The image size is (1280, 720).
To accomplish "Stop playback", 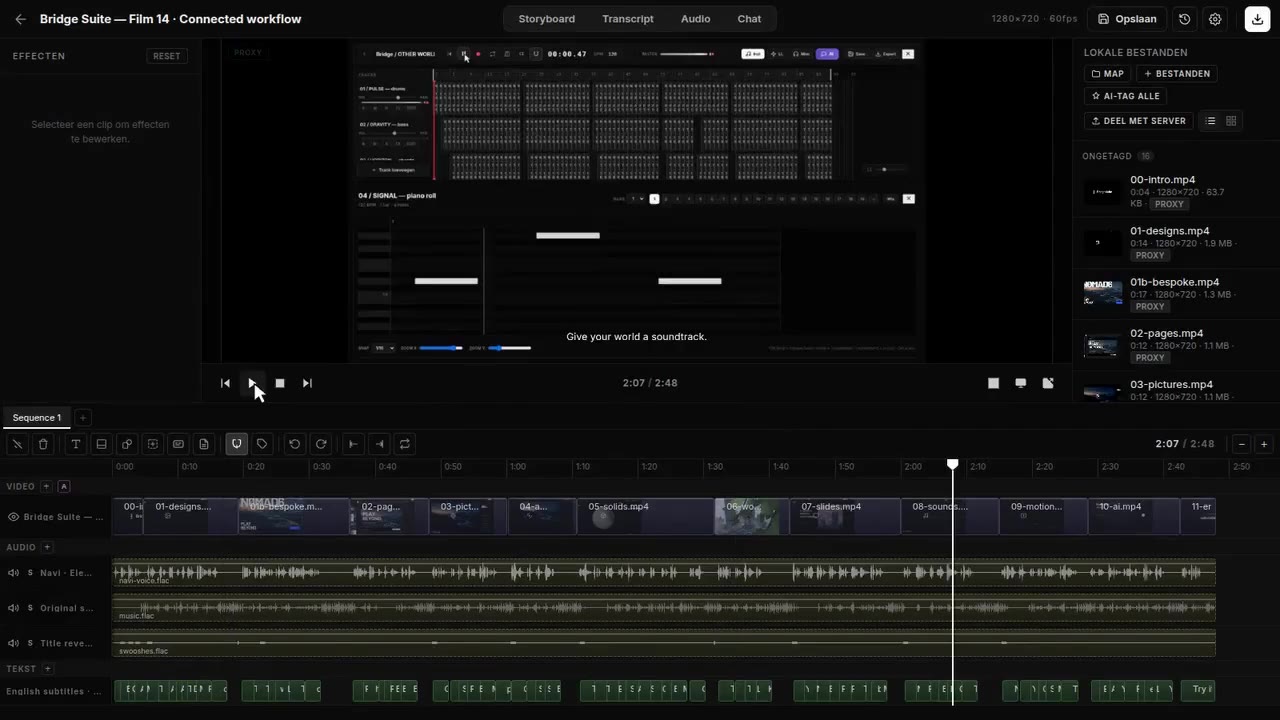I will point(280,383).
